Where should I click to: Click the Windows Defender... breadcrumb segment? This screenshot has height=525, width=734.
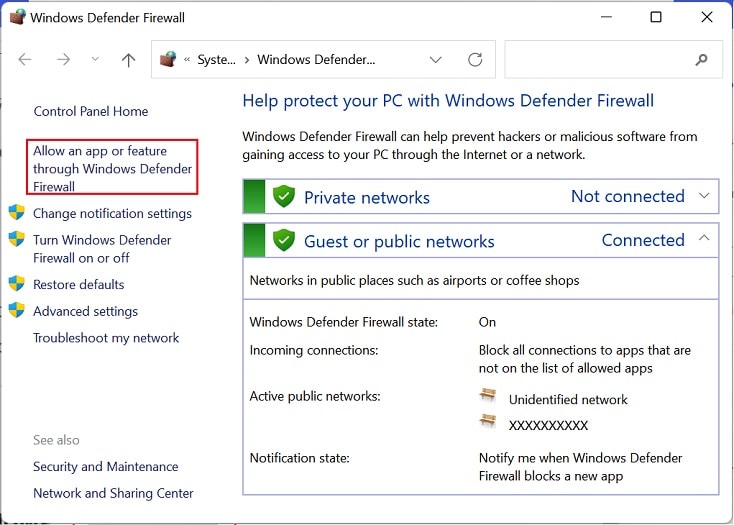[316, 60]
